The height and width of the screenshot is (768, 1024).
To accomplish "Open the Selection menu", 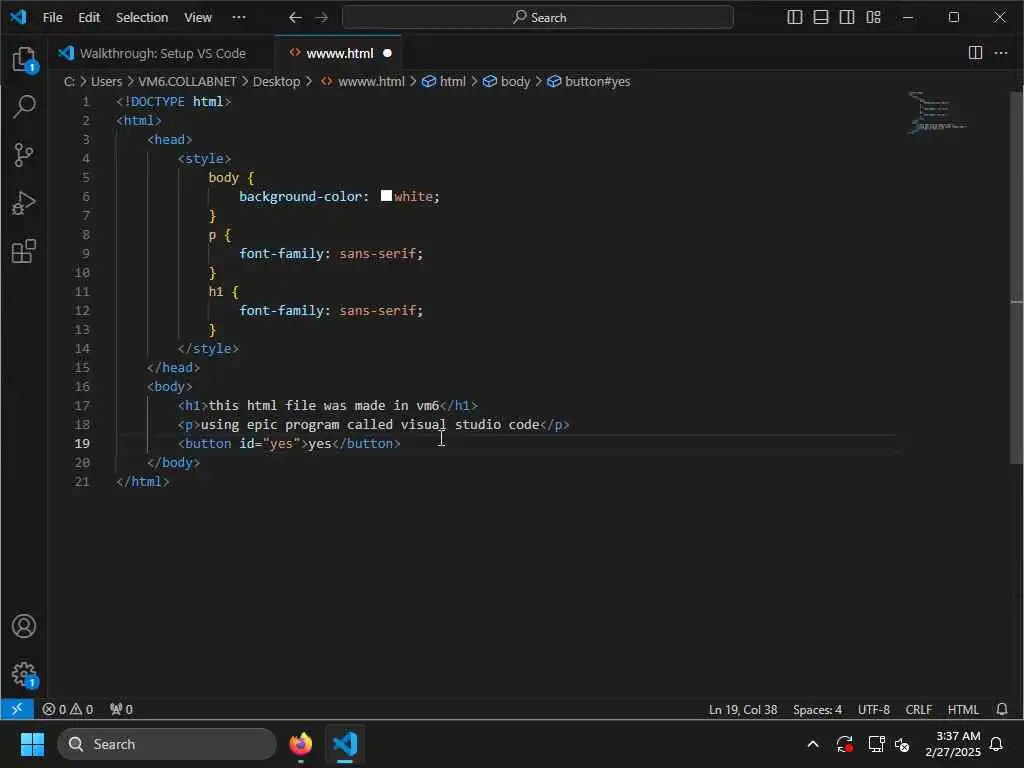I will (142, 18).
